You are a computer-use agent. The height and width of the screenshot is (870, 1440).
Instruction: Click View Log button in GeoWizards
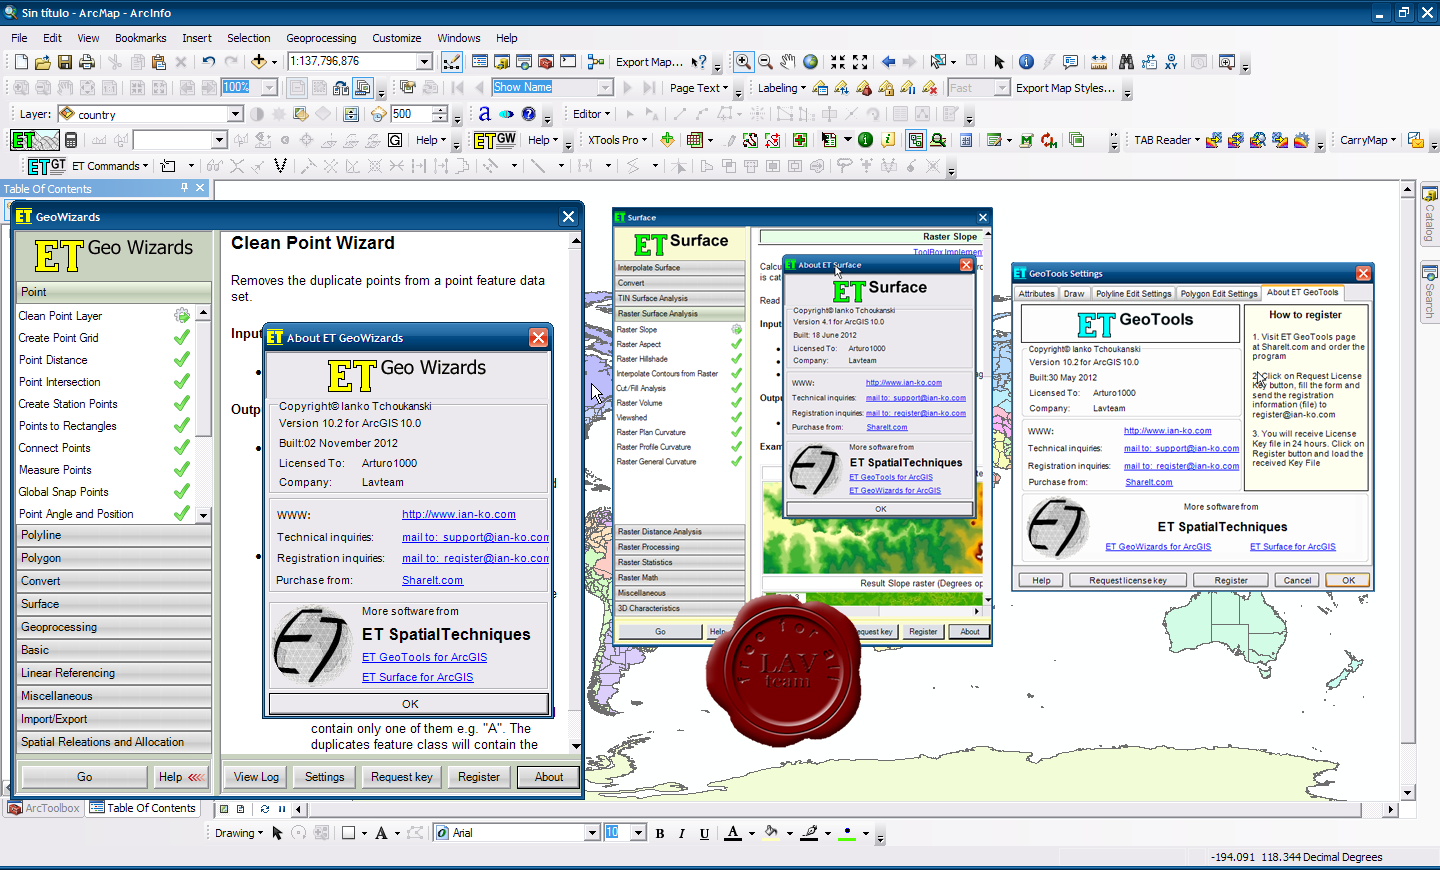pyautogui.click(x=257, y=777)
